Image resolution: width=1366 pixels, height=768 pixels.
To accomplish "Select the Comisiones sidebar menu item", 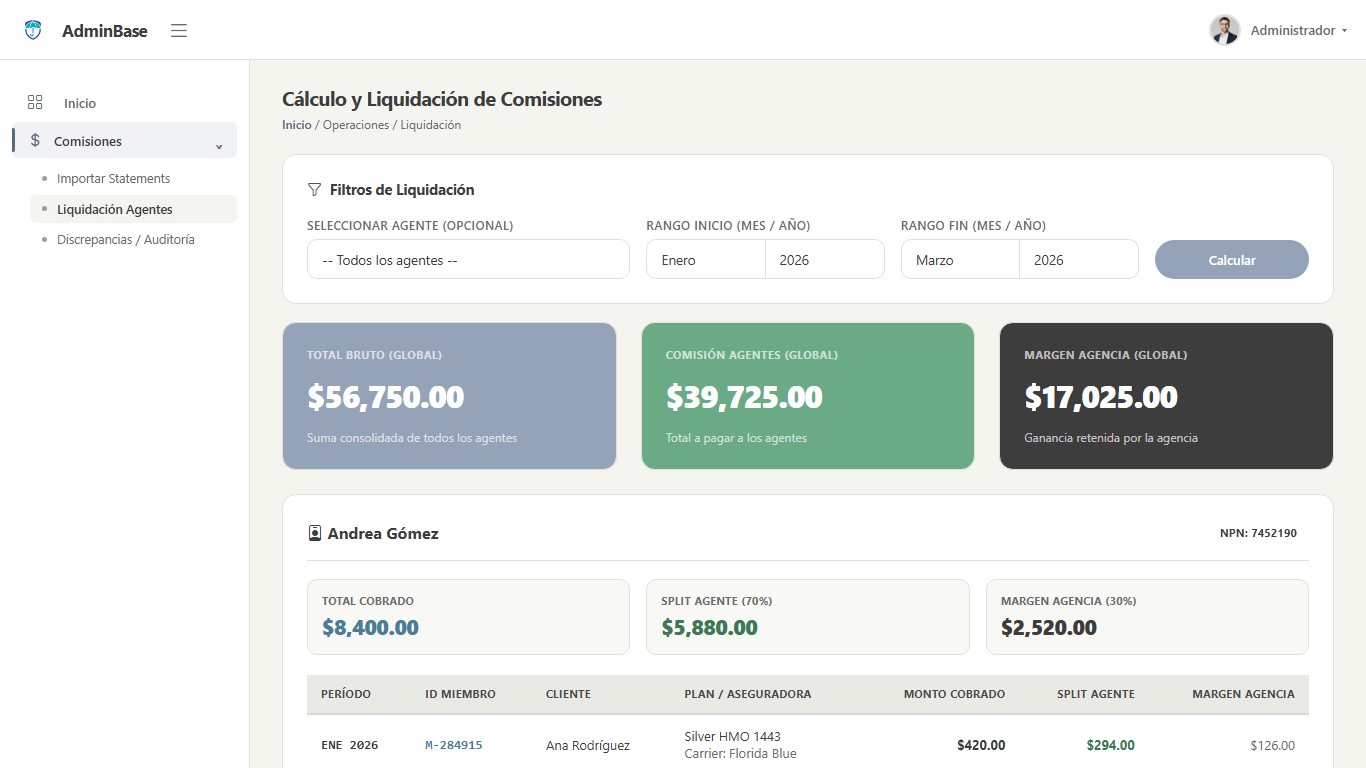I will point(125,140).
